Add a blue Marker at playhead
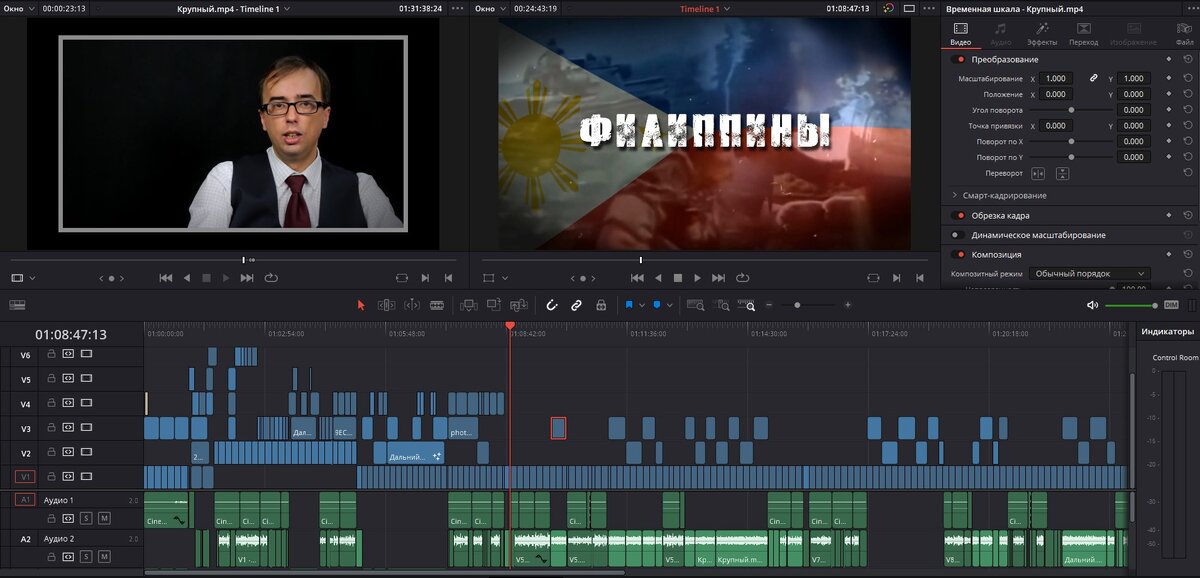 pos(657,305)
